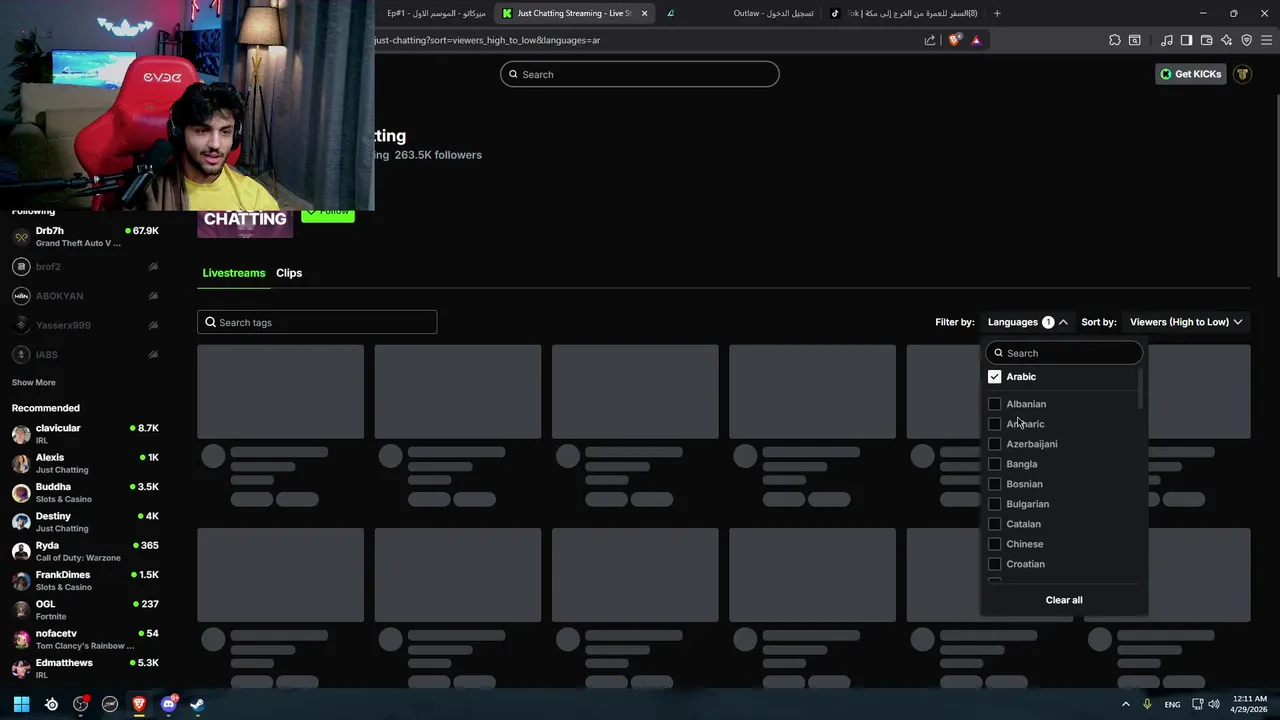Switch to the Outlaw browser tab
This screenshot has width=1280, height=720.
(x=773, y=13)
